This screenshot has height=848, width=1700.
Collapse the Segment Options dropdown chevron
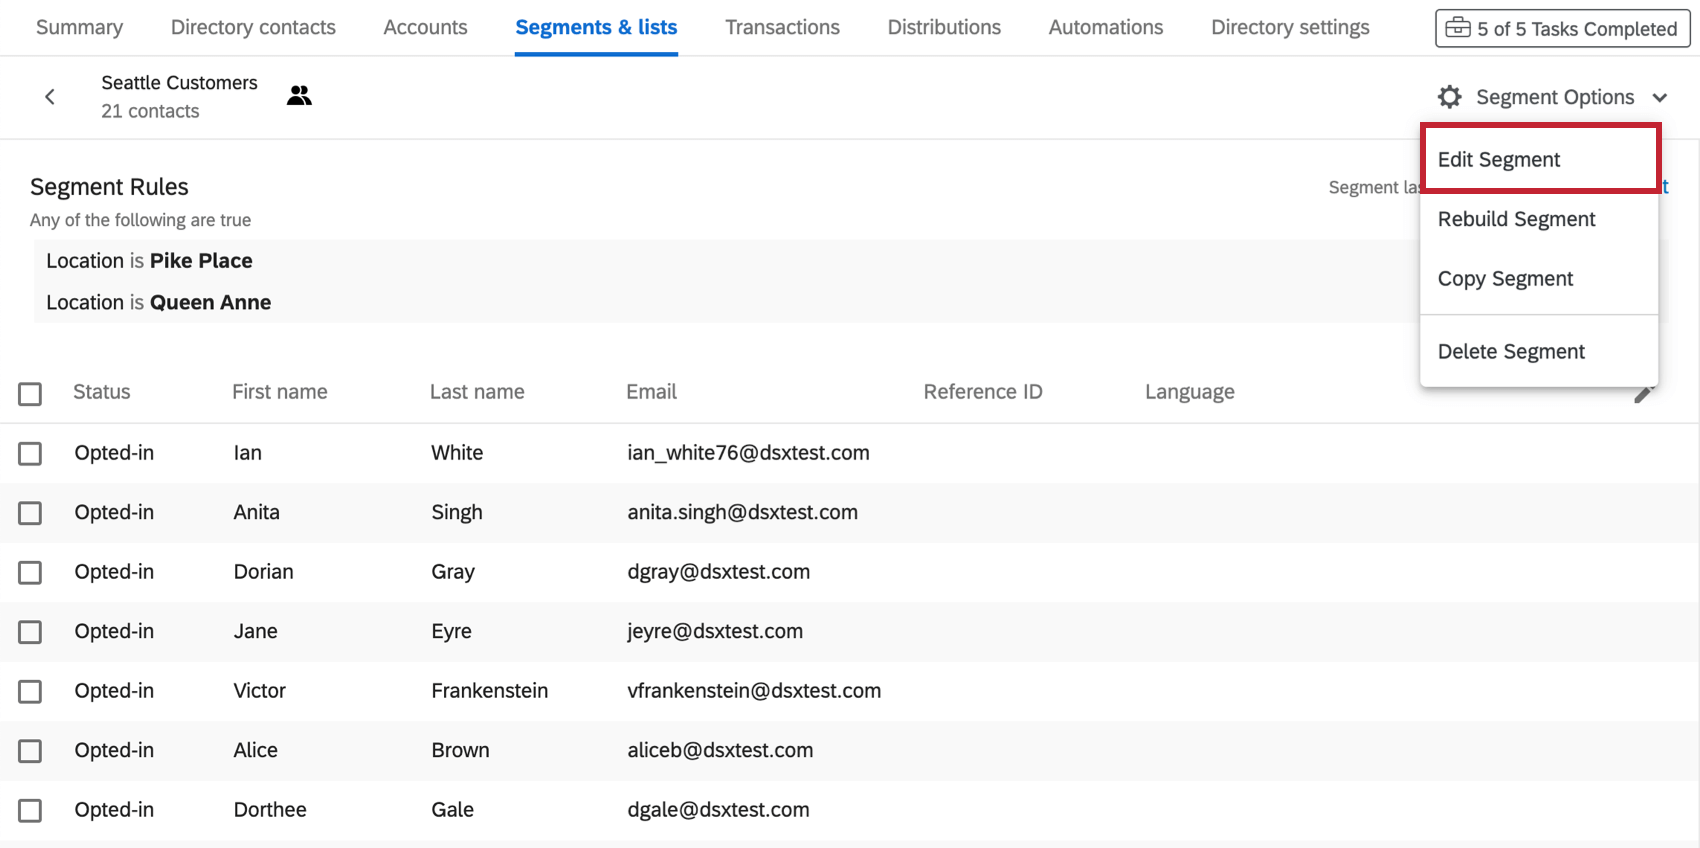click(x=1660, y=98)
